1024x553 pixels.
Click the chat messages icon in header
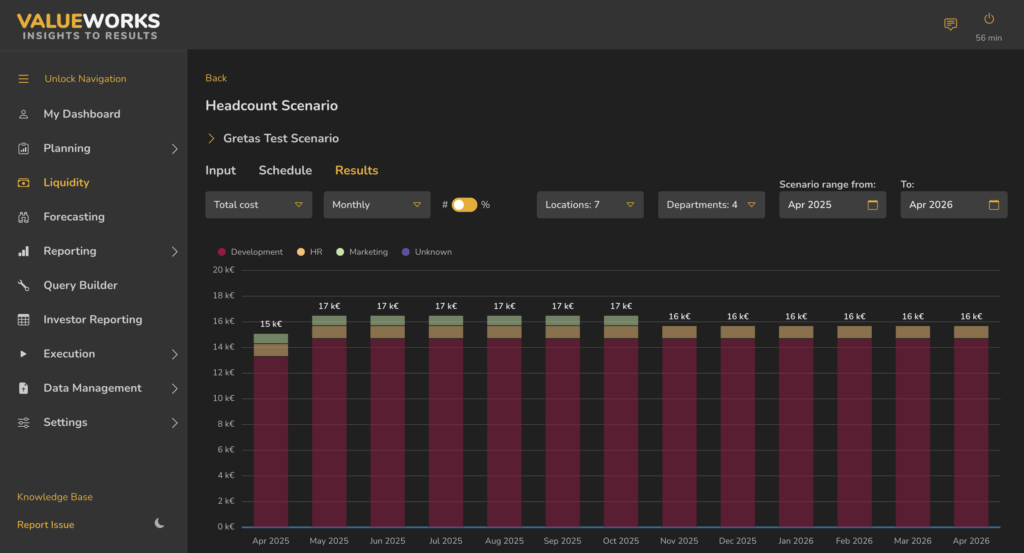click(x=950, y=24)
